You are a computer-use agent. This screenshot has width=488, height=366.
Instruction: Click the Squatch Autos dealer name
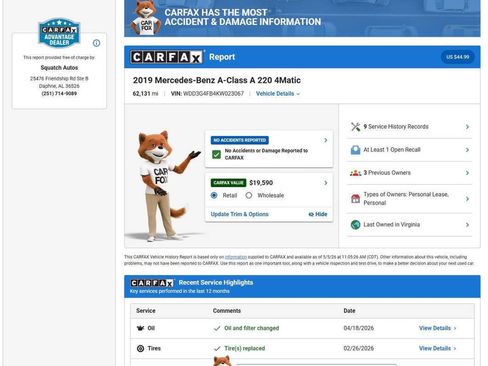tap(59, 68)
